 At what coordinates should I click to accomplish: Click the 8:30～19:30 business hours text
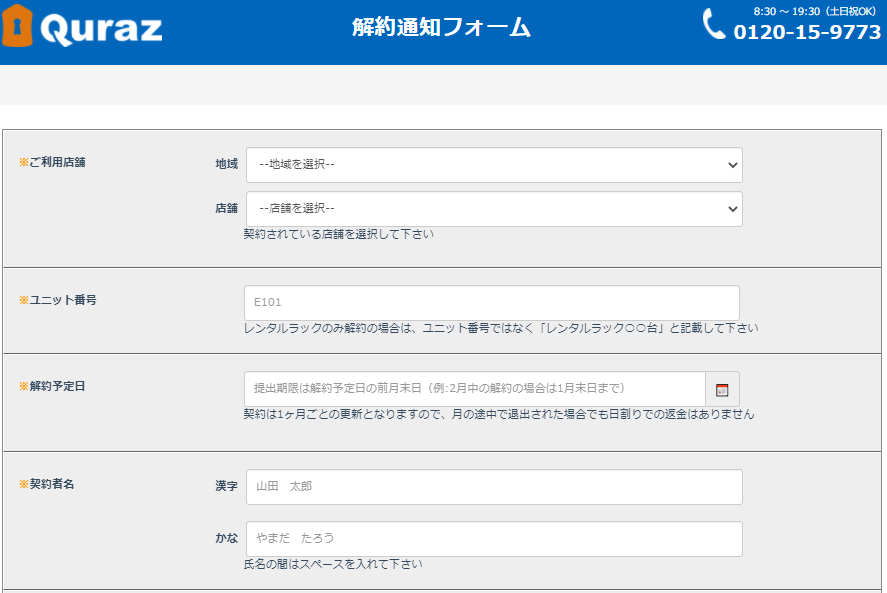[x=814, y=11]
